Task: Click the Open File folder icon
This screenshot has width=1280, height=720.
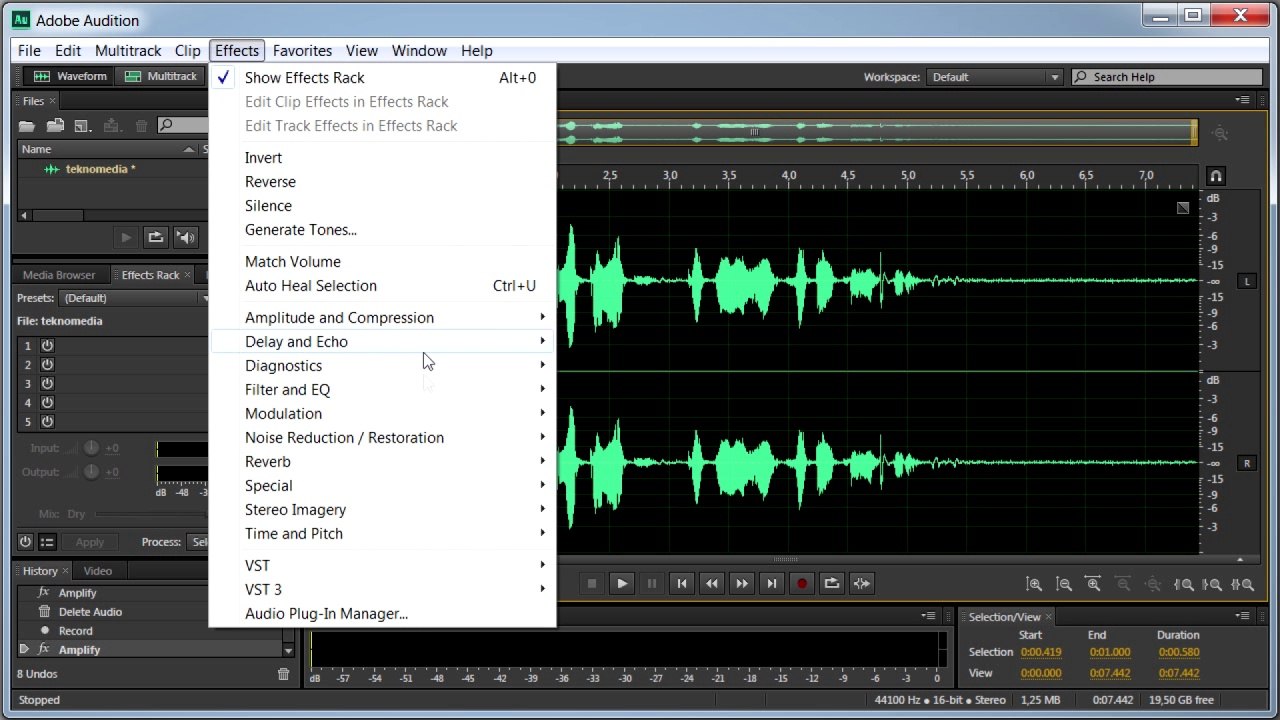Action: (x=27, y=125)
